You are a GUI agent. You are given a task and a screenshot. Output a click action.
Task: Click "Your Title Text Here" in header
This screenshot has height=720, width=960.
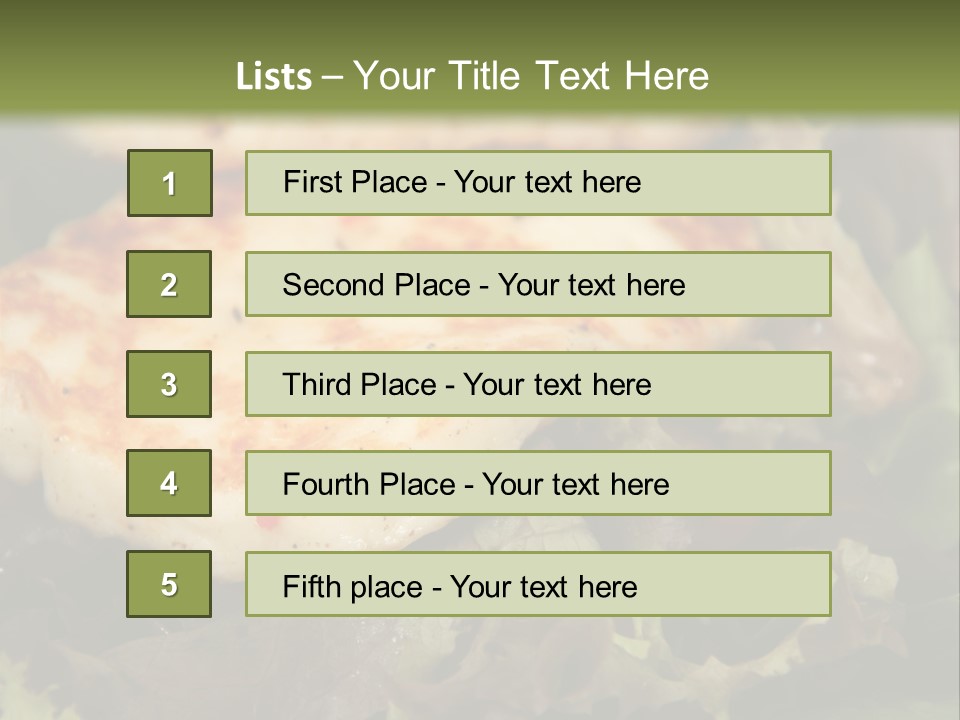(x=531, y=76)
